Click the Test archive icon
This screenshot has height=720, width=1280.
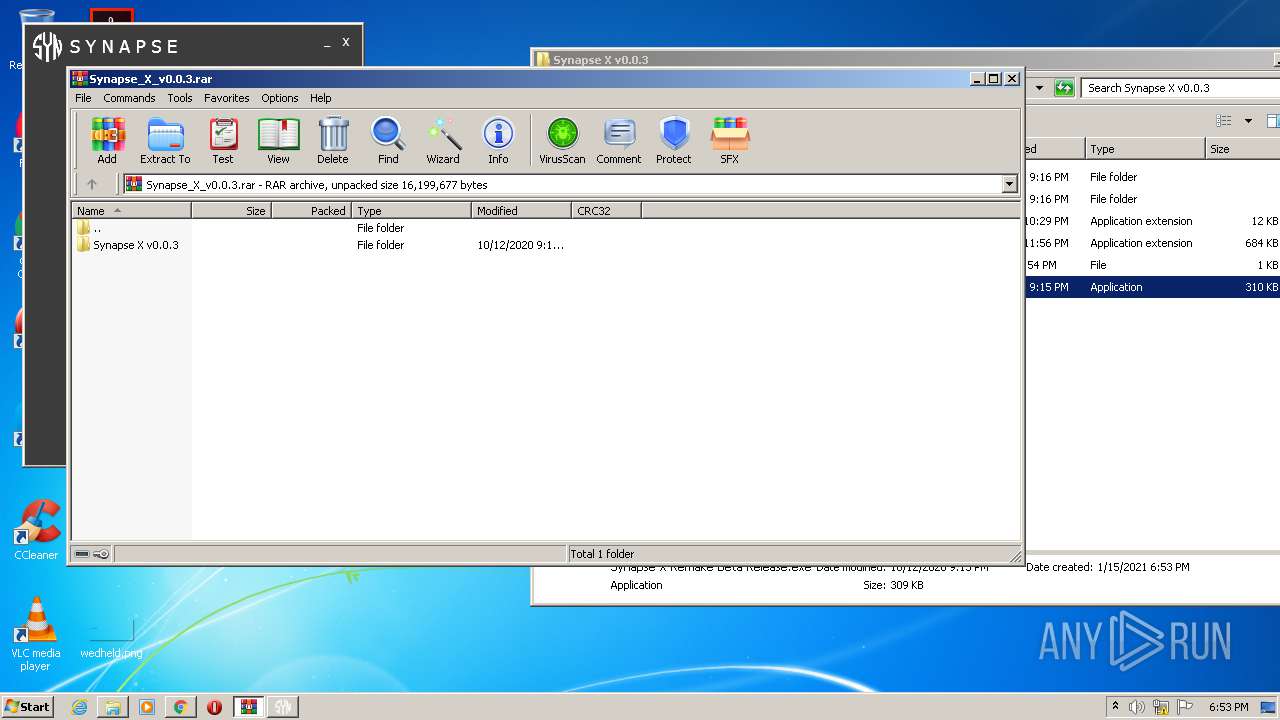point(223,140)
